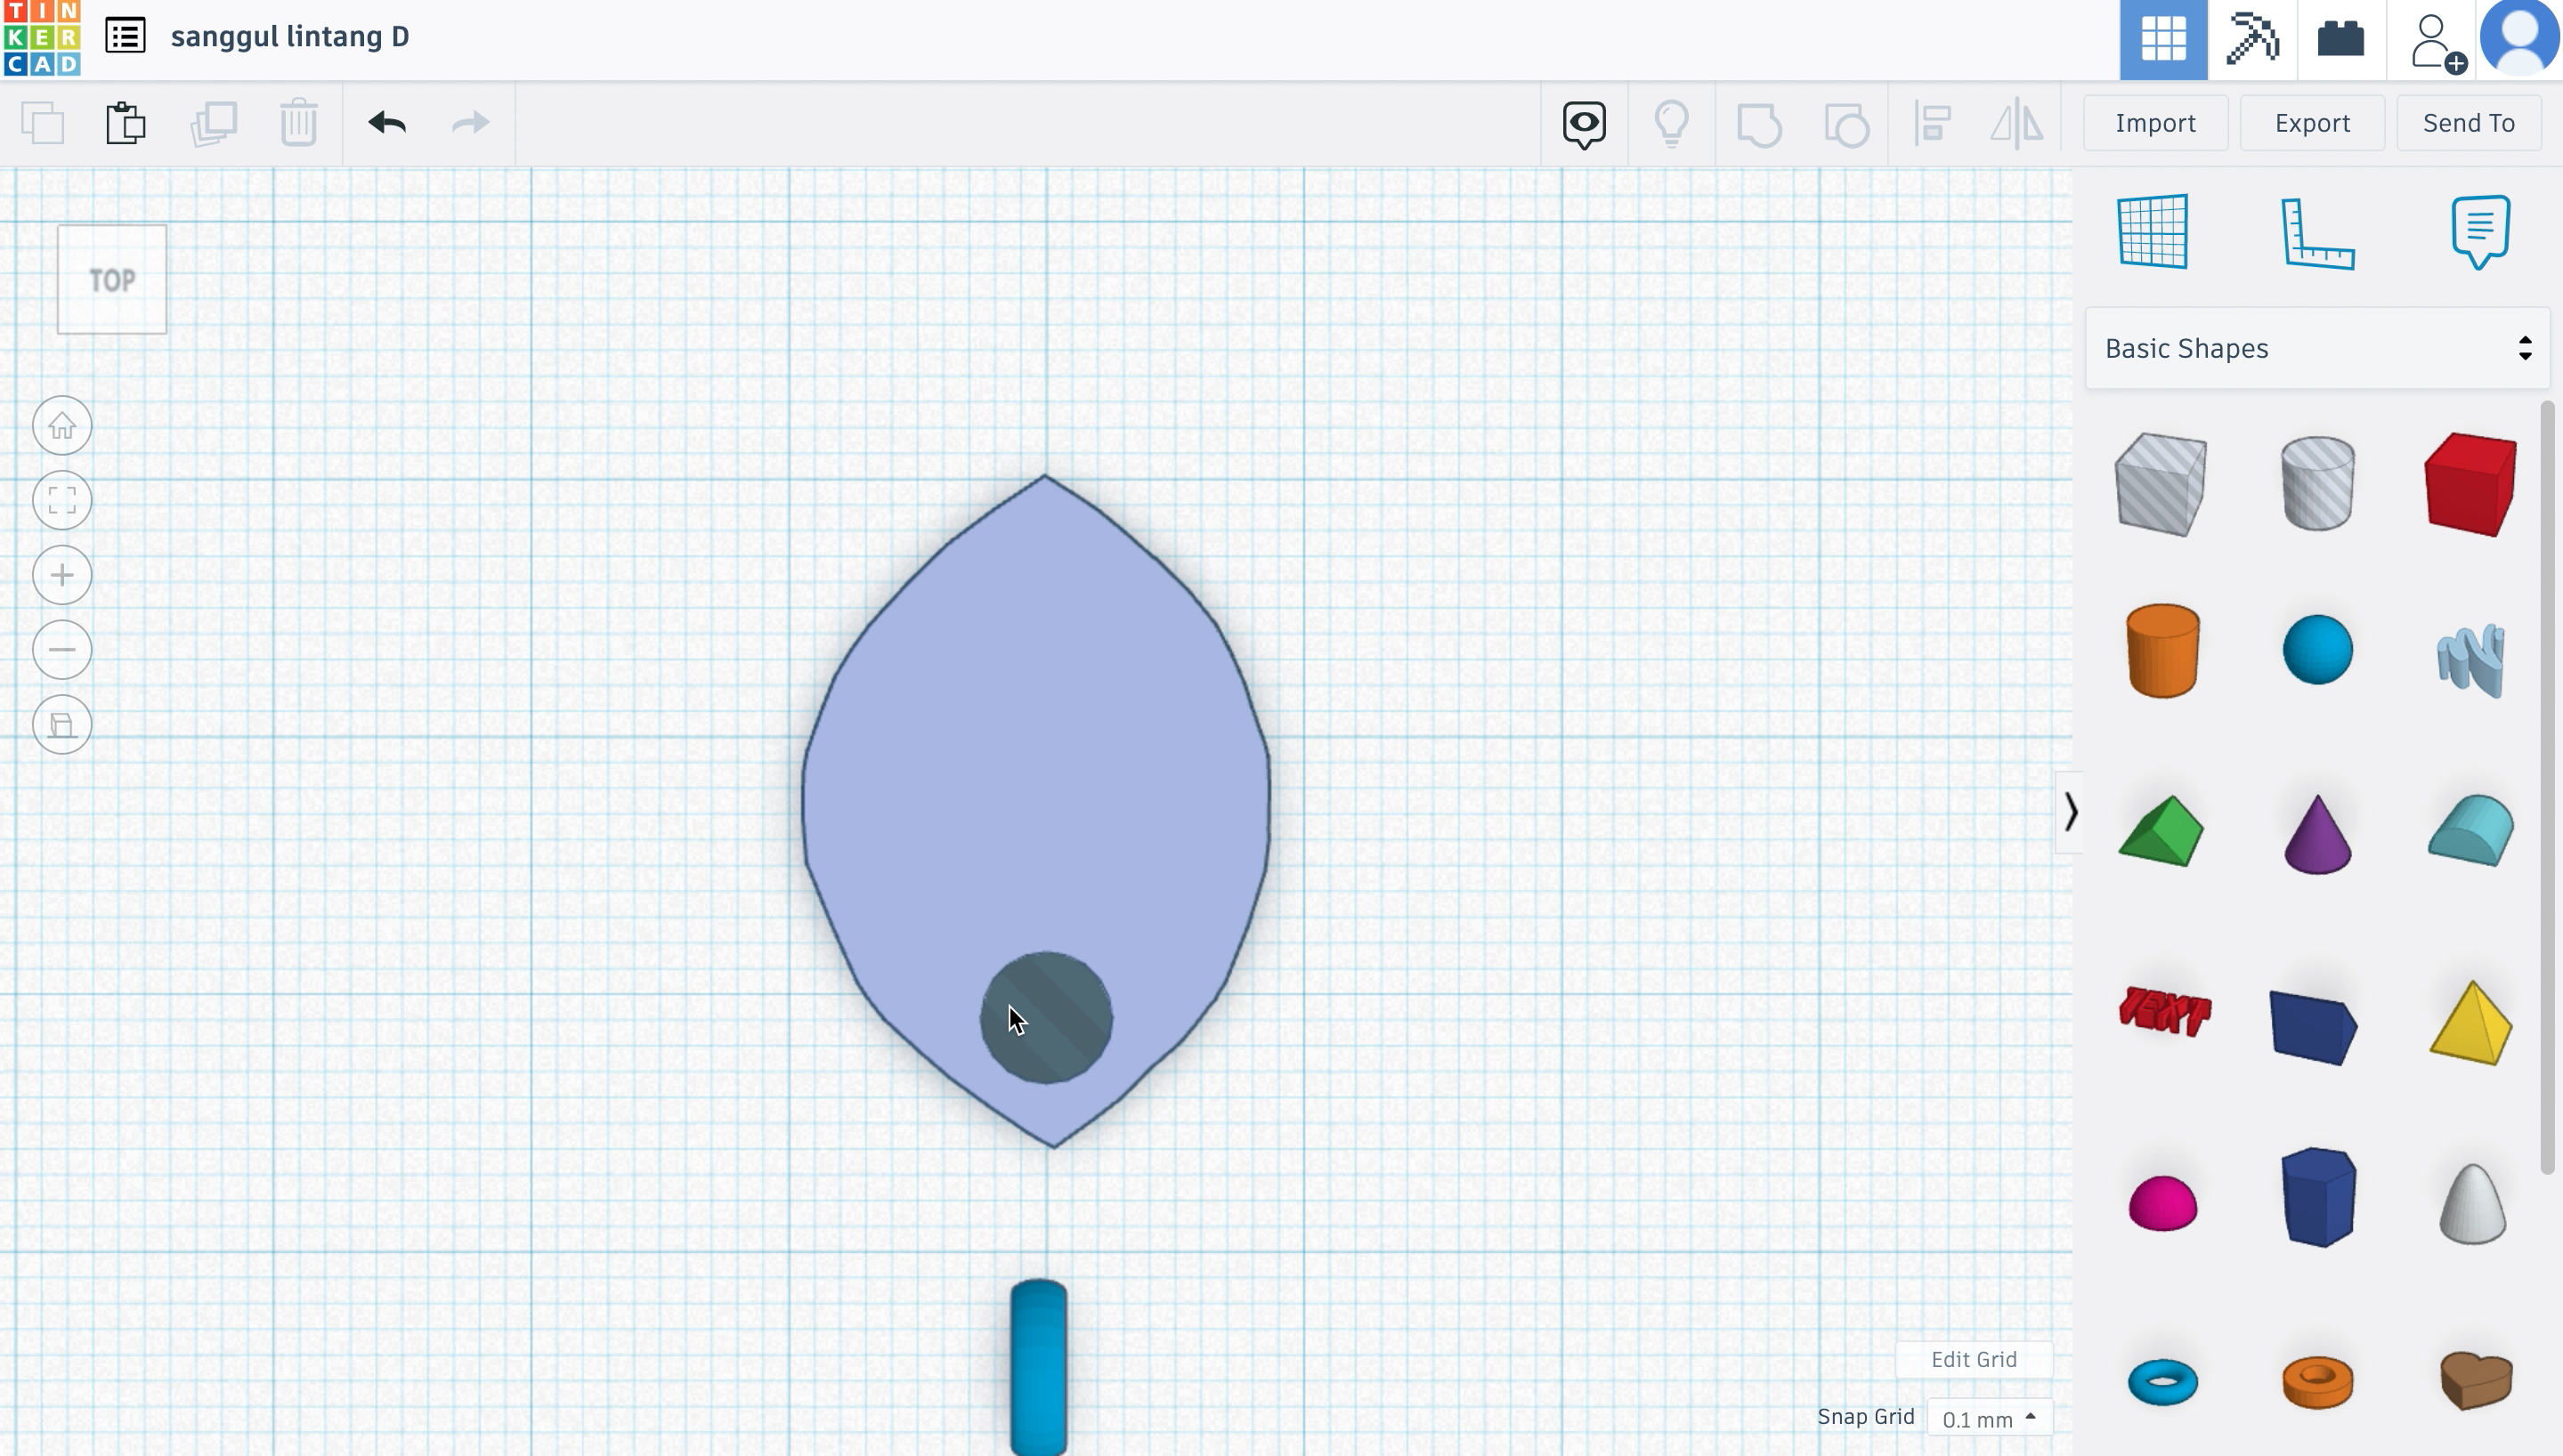Select the Workplane tool icon
Image resolution: width=2563 pixels, height=1456 pixels.
[2153, 231]
